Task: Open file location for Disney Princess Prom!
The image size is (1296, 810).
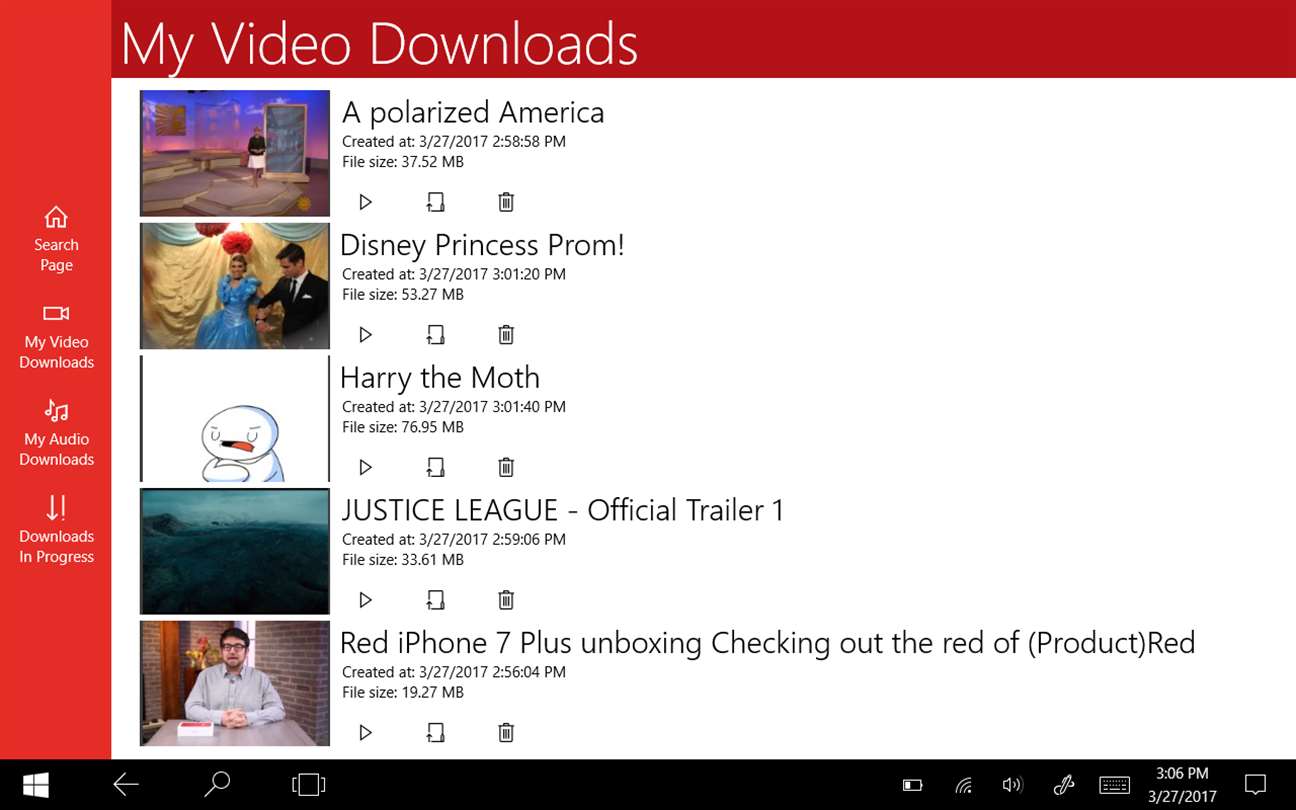Action: coord(435,335)
